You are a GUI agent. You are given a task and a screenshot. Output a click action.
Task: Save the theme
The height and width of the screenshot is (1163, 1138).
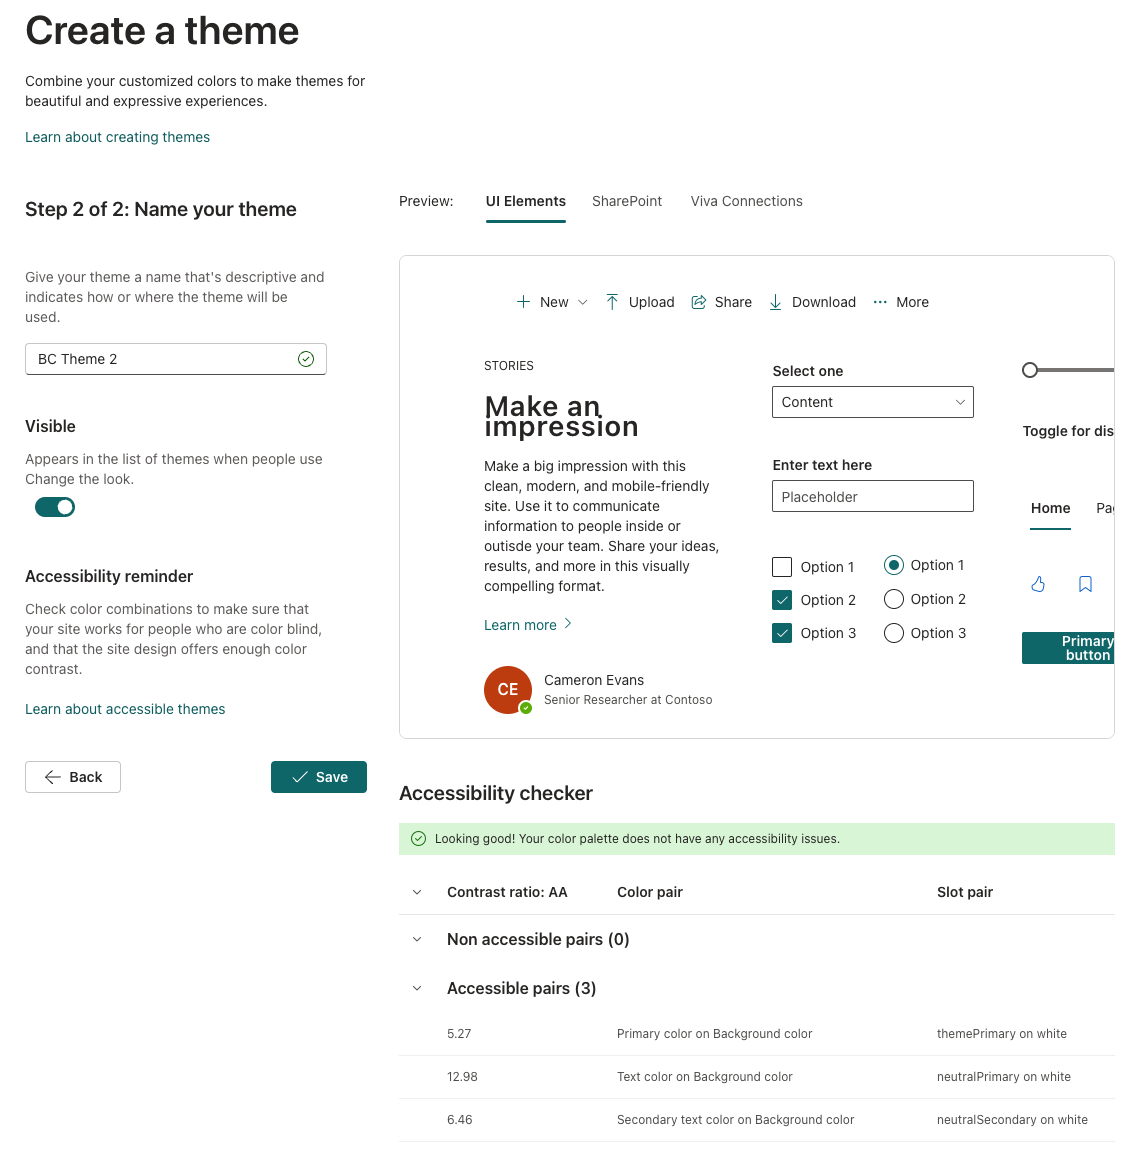pos(318,777)
